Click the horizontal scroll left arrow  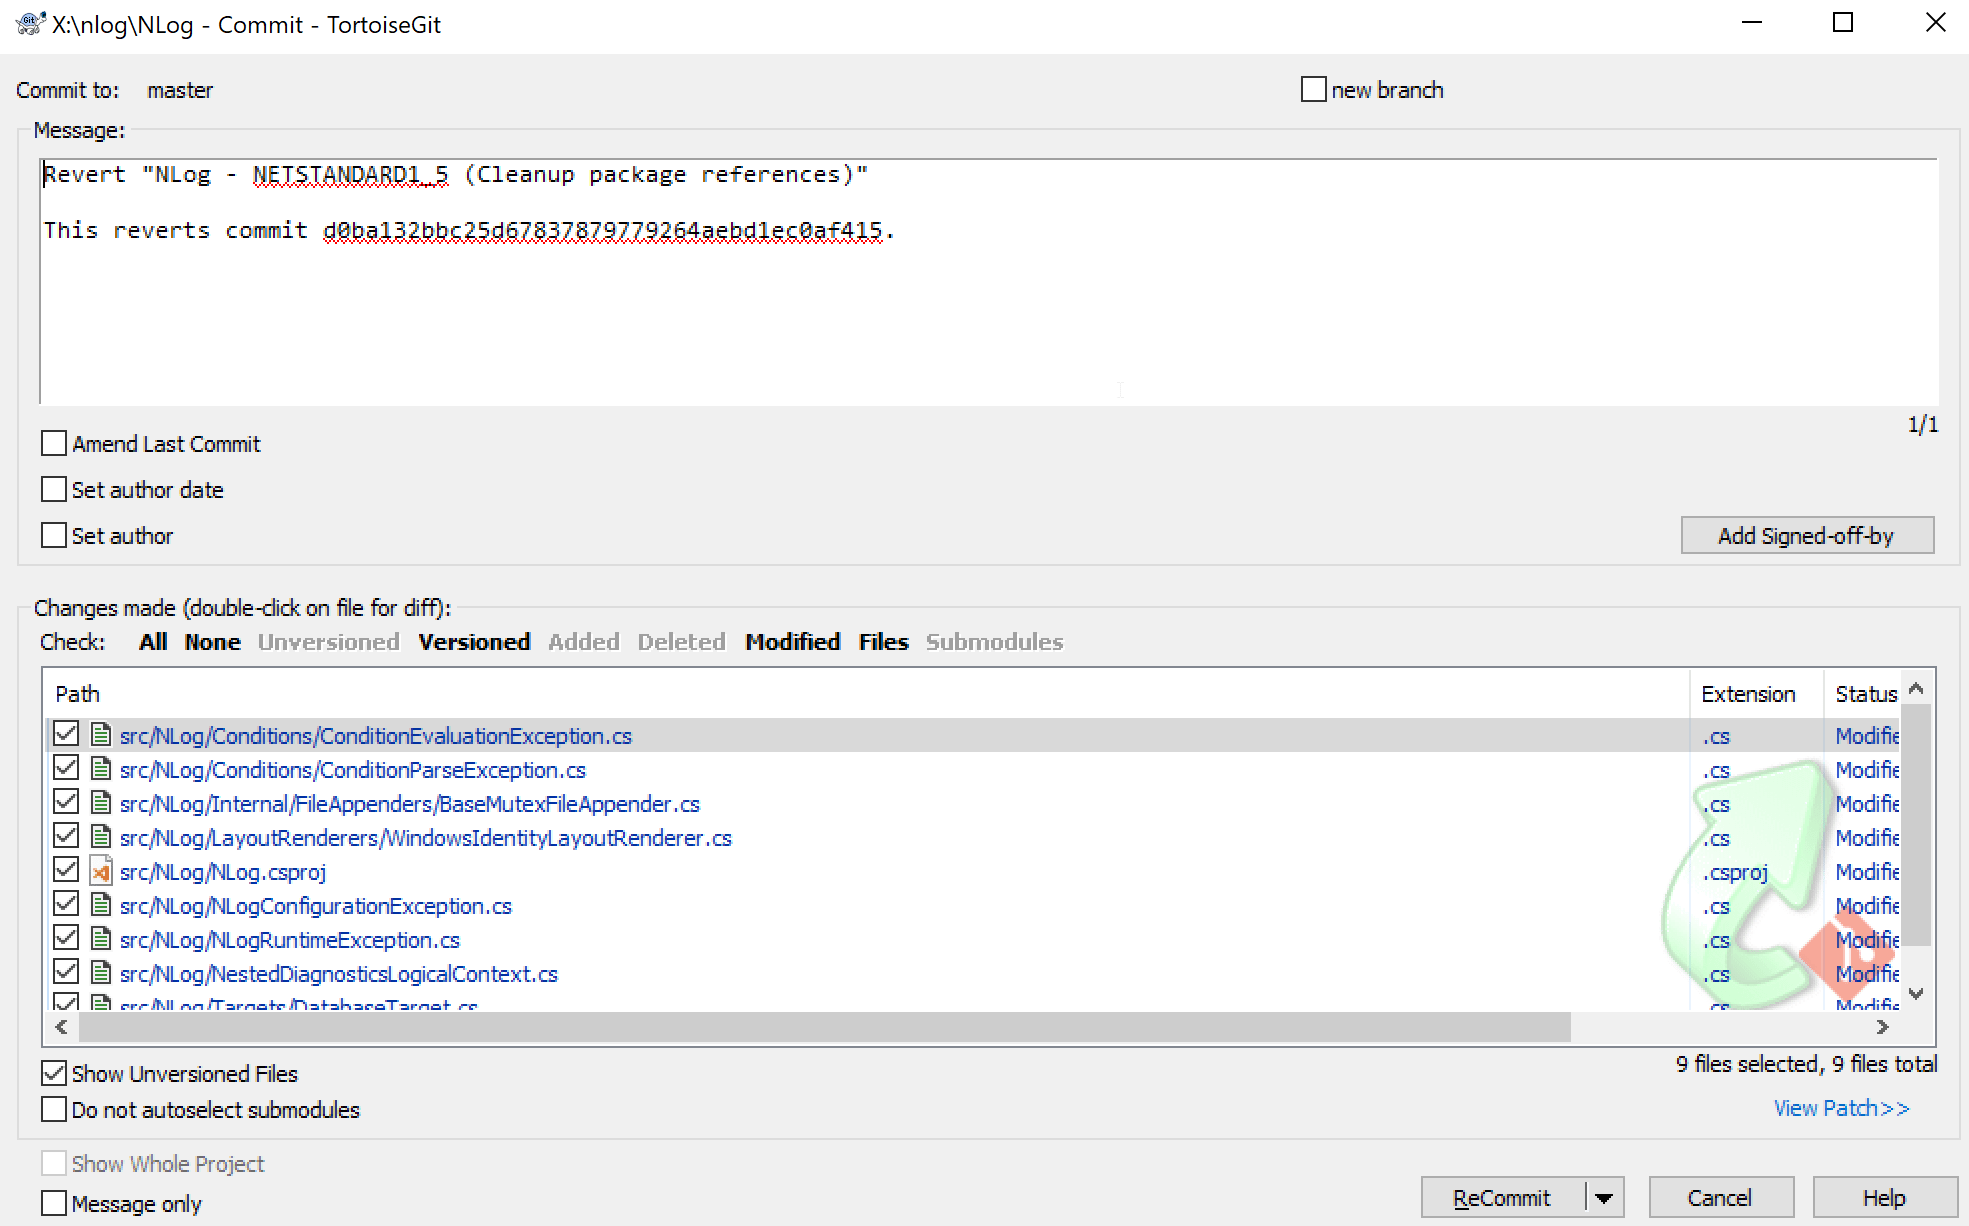pyautogui.click(x=62, y=1027)
